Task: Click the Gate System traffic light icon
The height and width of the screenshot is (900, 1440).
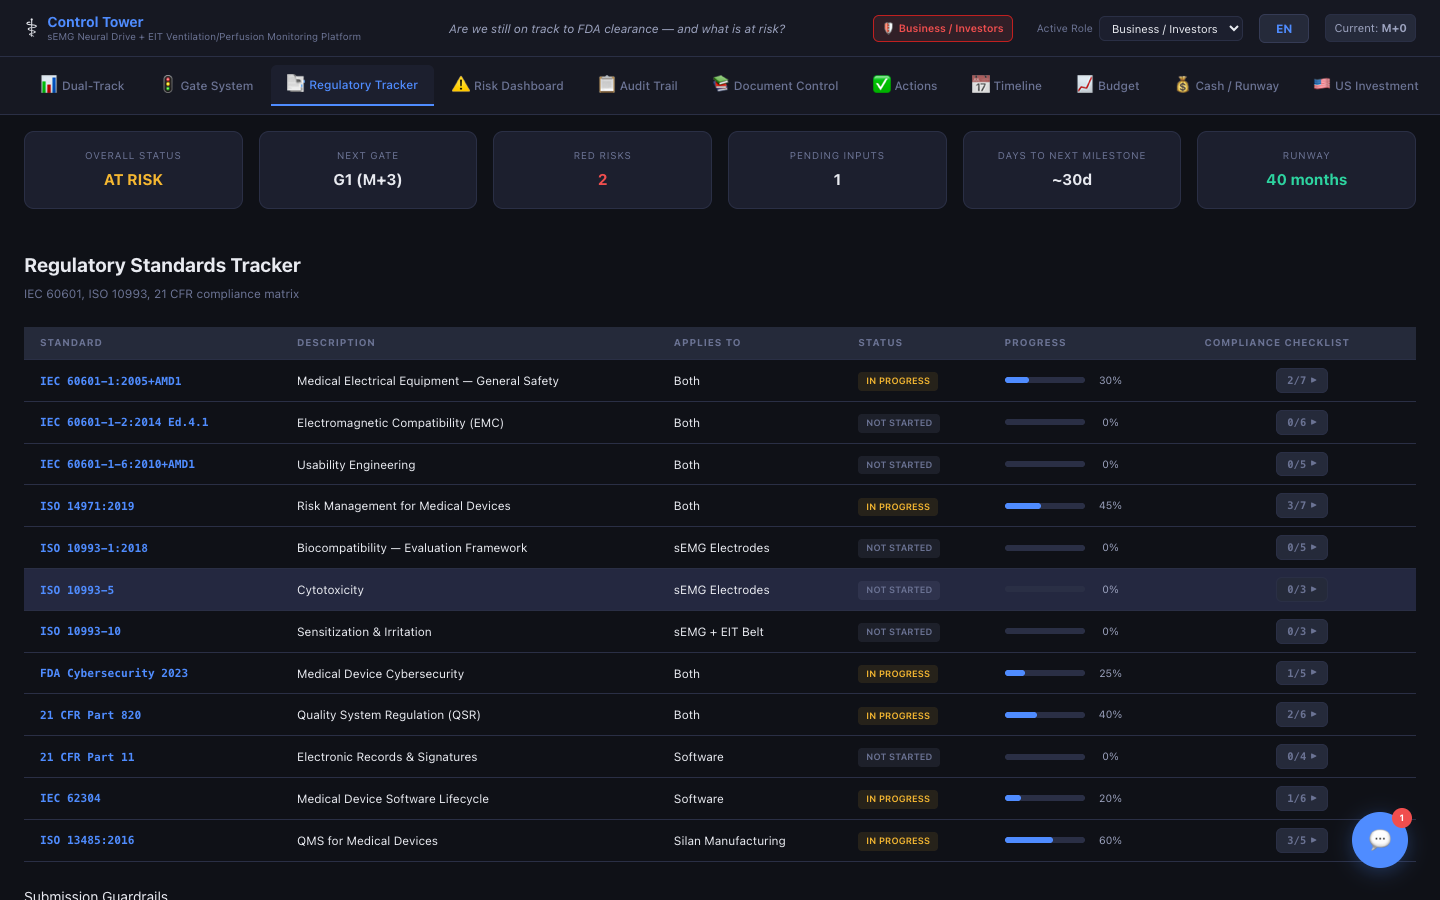Action: click(168, 85)
